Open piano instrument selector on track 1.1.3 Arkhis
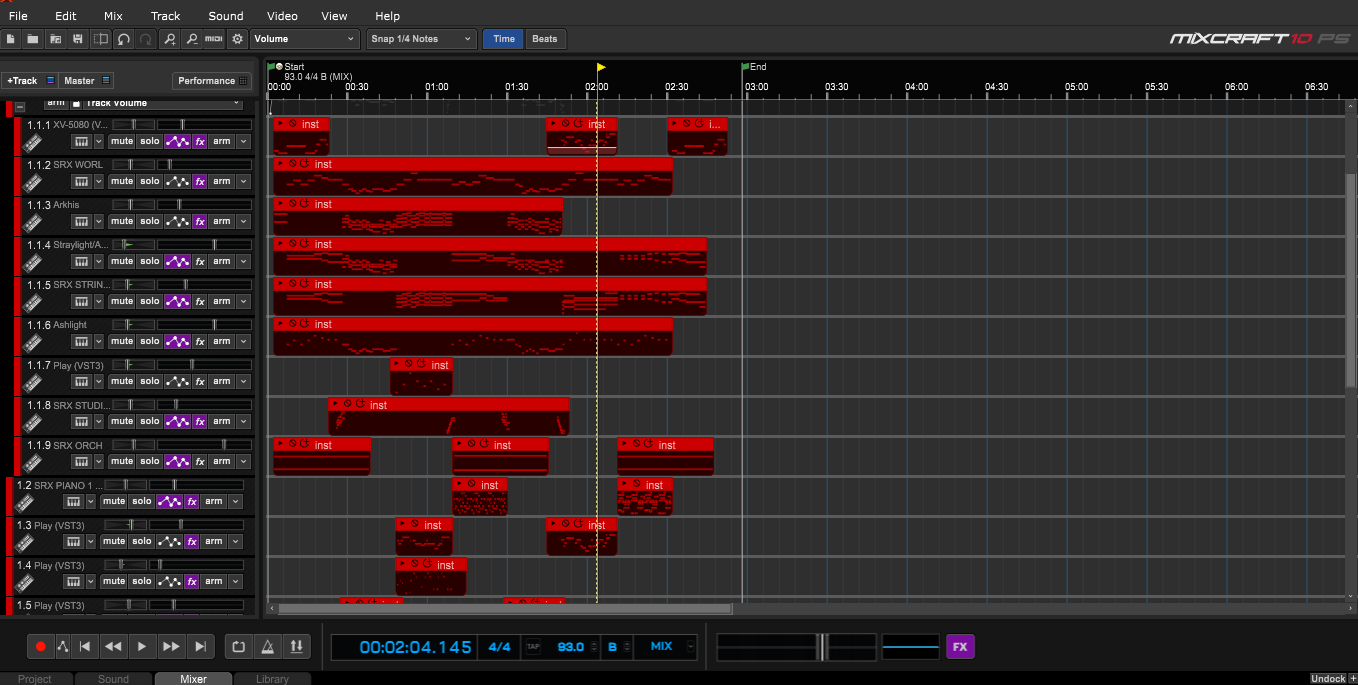The width and height of the screenshot is (1358, 685). pyautogui.click(x=81, y=221)
